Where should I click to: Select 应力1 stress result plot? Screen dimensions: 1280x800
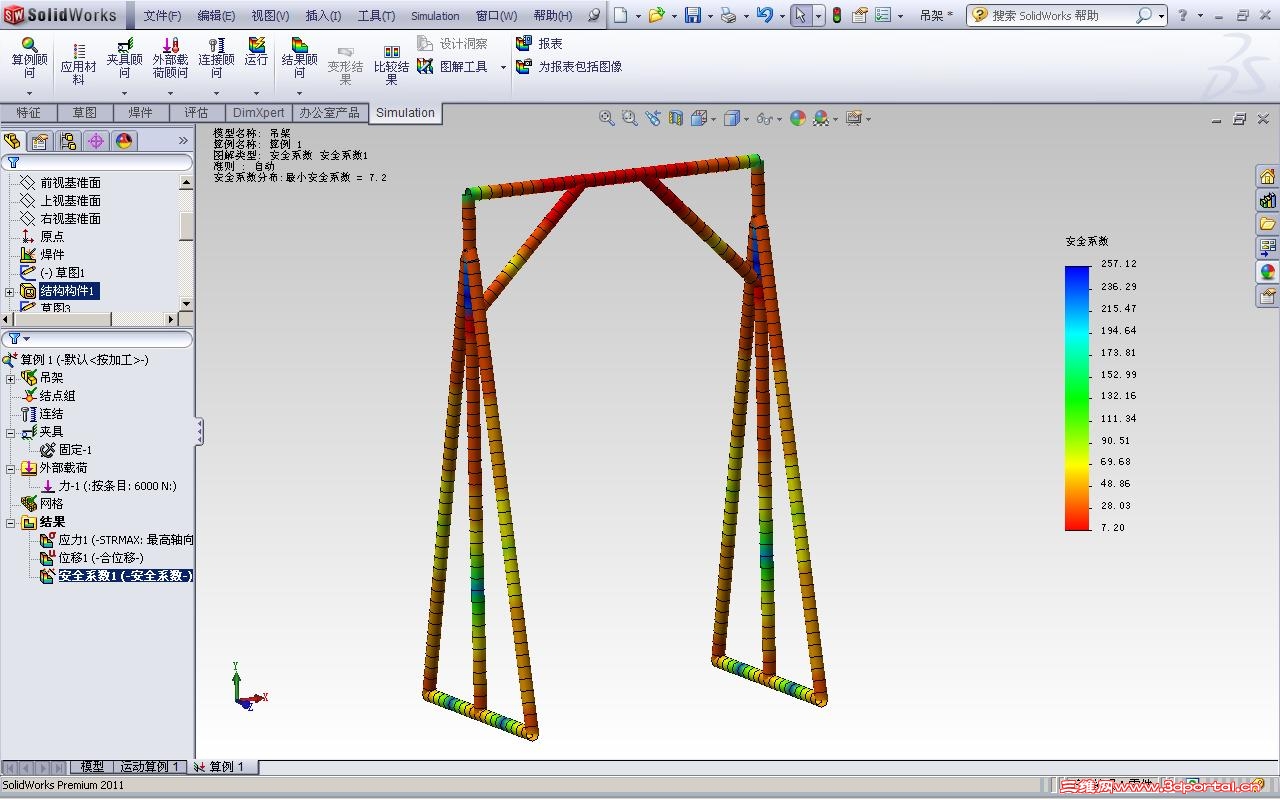[x=118, y=540]
